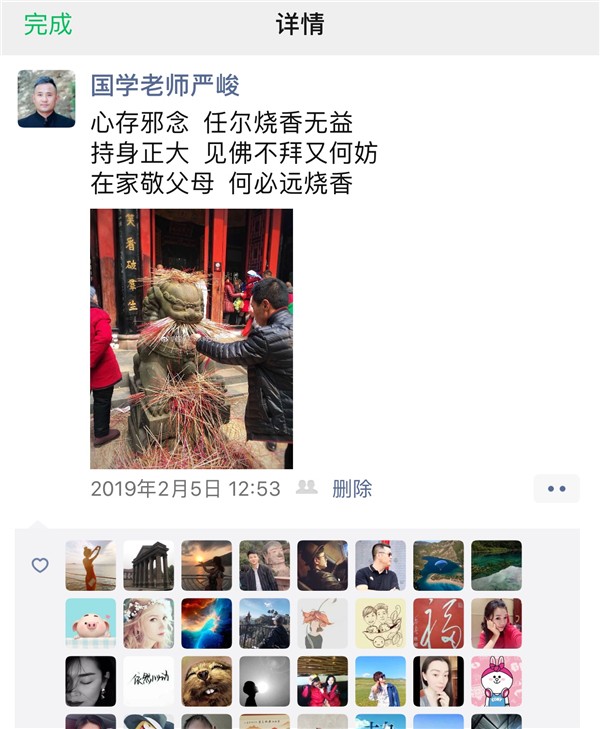Screen dimensions: 600x729
Task: Tap the heart like icon
Action: [x=40, y=565]
